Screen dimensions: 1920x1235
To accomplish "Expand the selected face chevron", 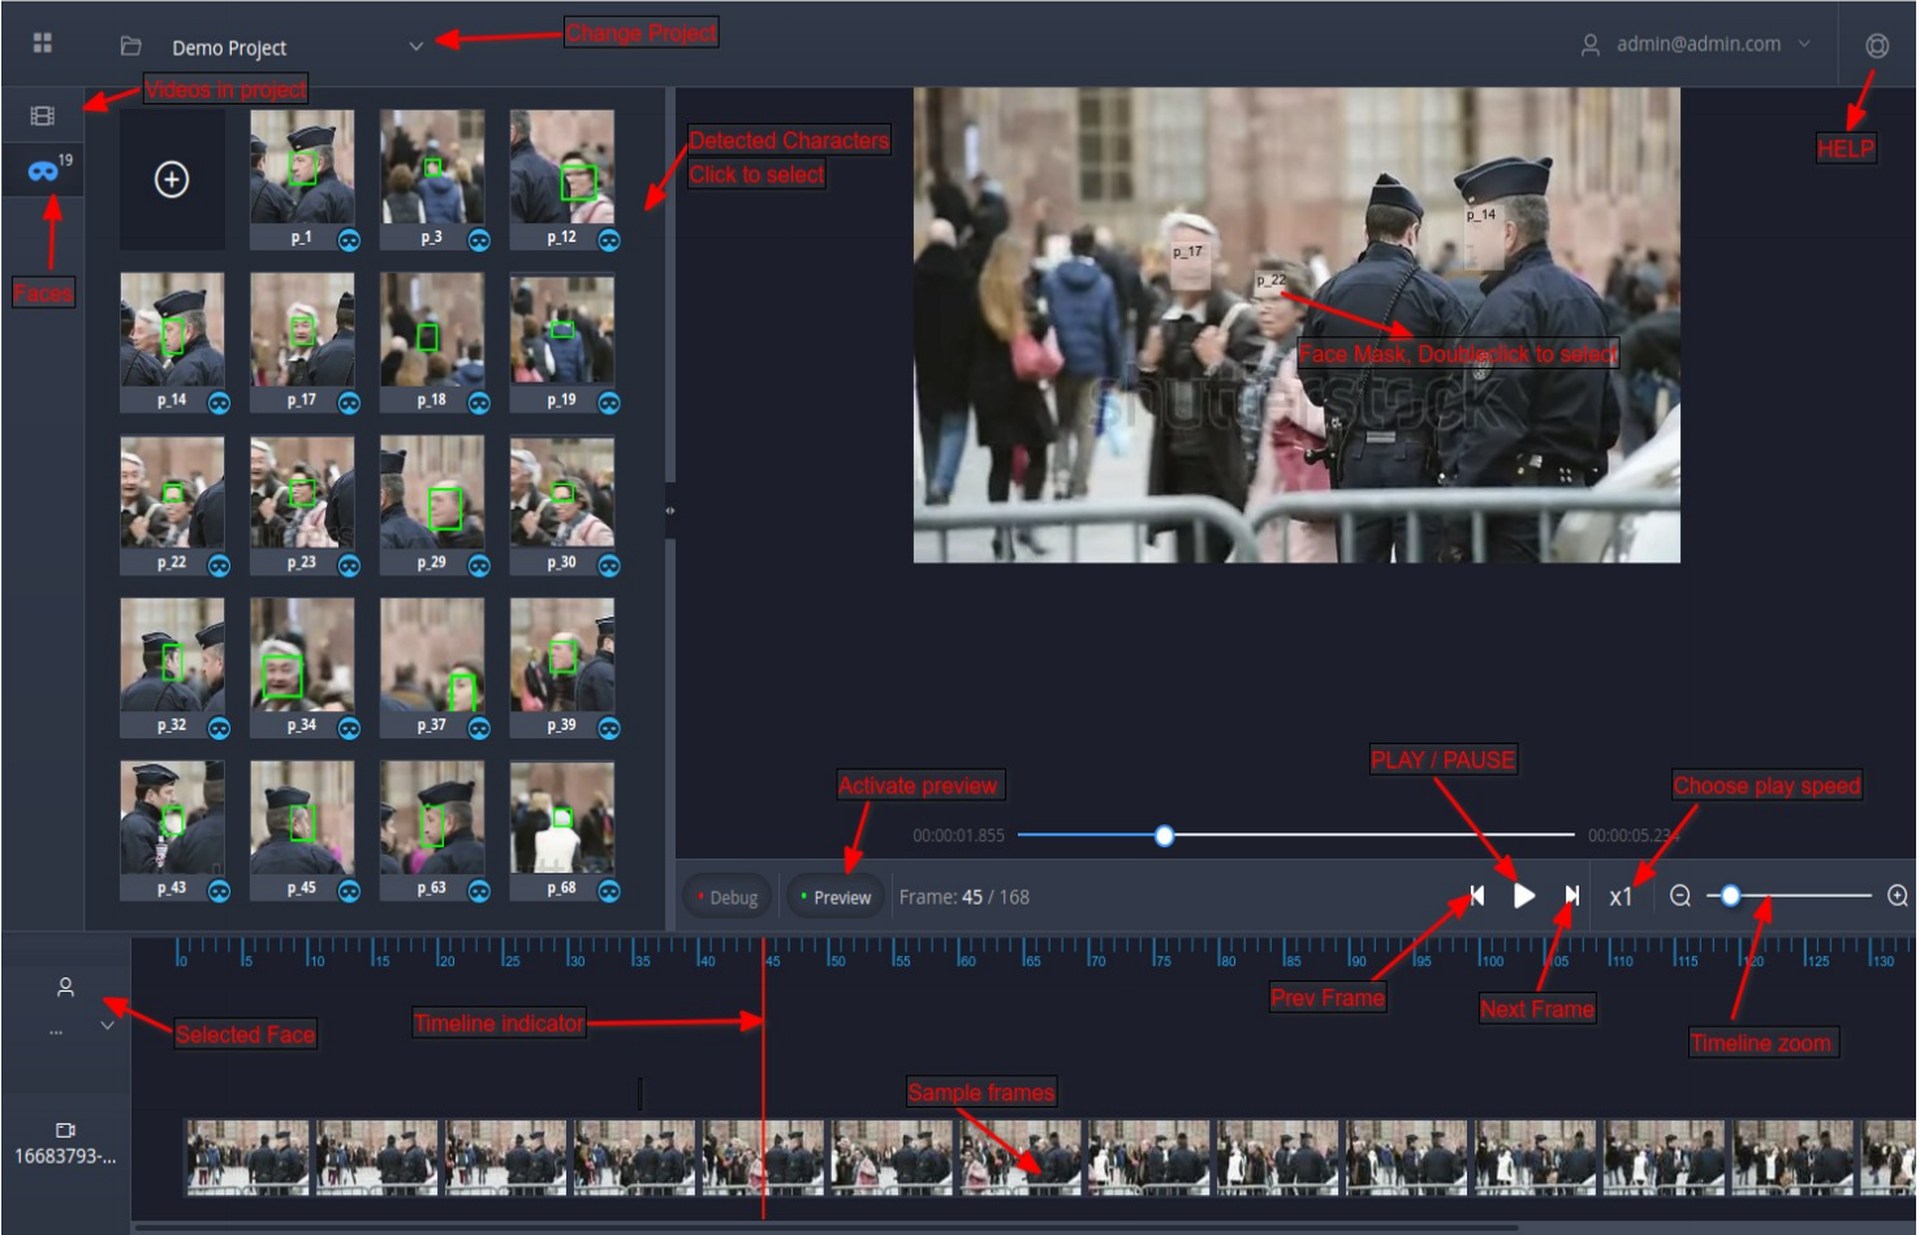I will [107, 1026].
